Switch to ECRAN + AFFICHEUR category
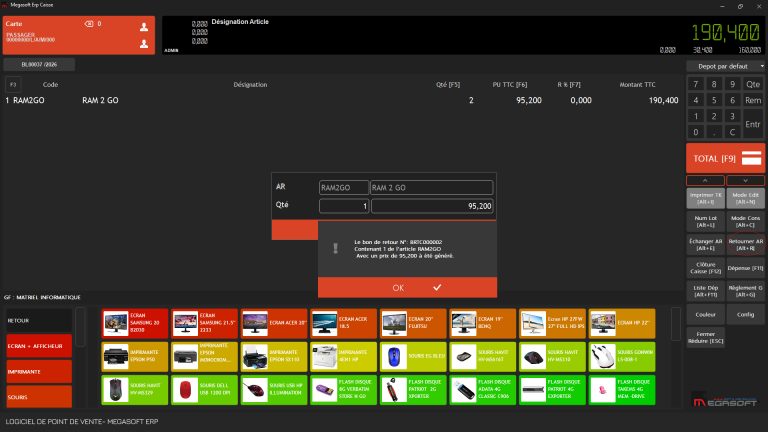 pyautogui.click(x=39, y=346)
